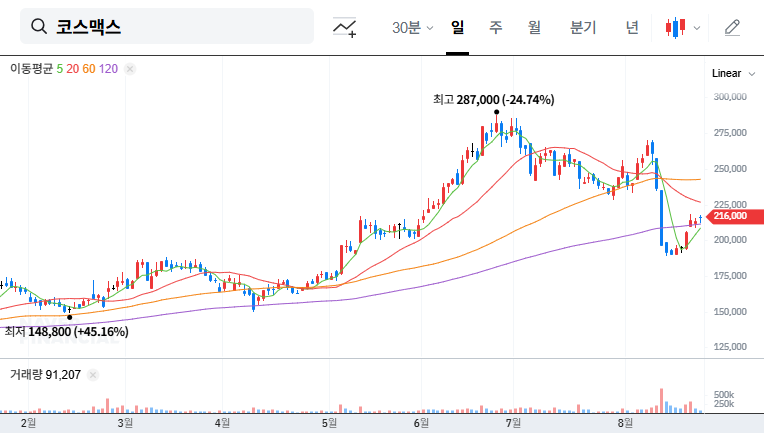Switch to the 주 weekly tab
Image resolution: width=764 pixels, height=433 pixels.
tap(496, 27)
